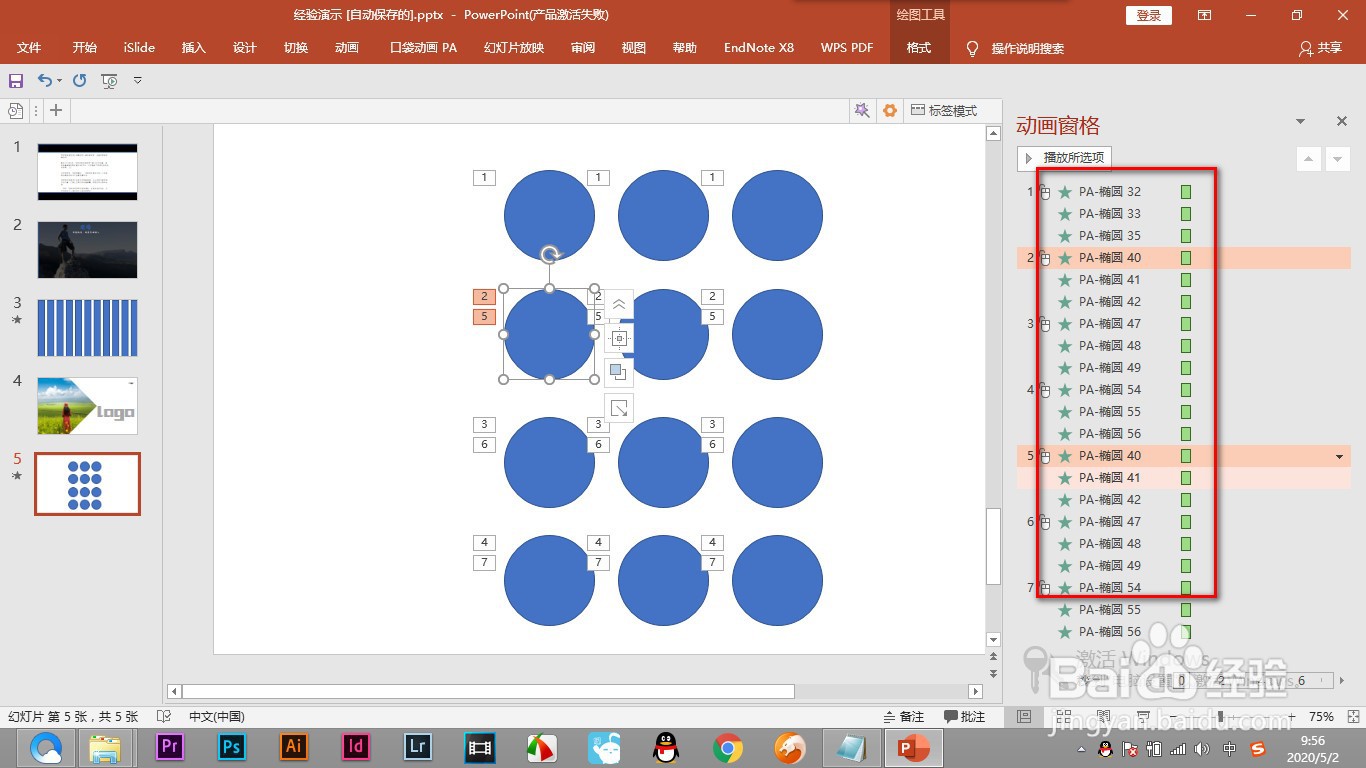The image size is (1366, 768).
Task: Click the horizontal scrollbar right arrow
Action: [976, 691]
